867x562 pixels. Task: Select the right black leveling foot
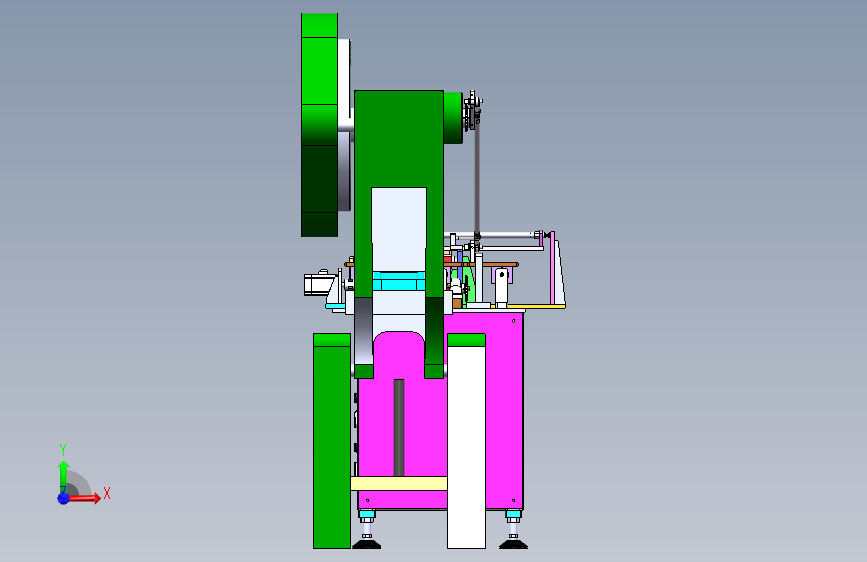513,544
